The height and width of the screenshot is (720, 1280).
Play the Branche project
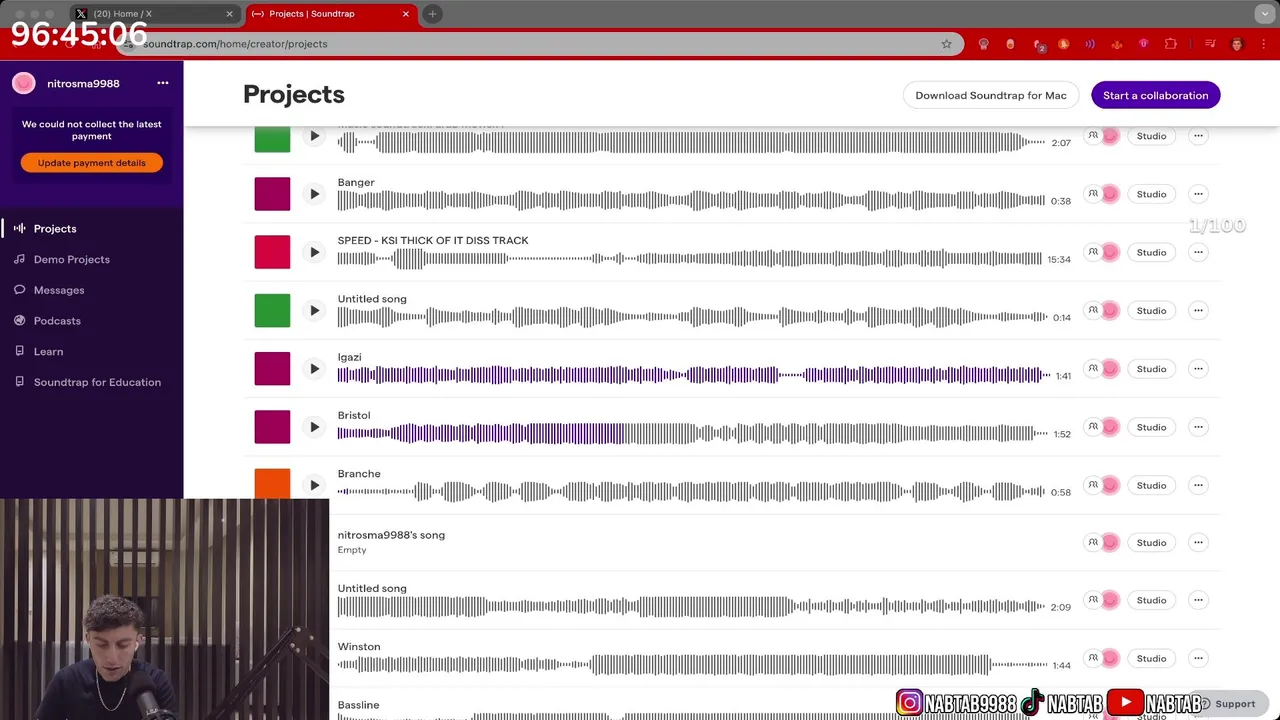pyautogui.click(x=314, y=485)
